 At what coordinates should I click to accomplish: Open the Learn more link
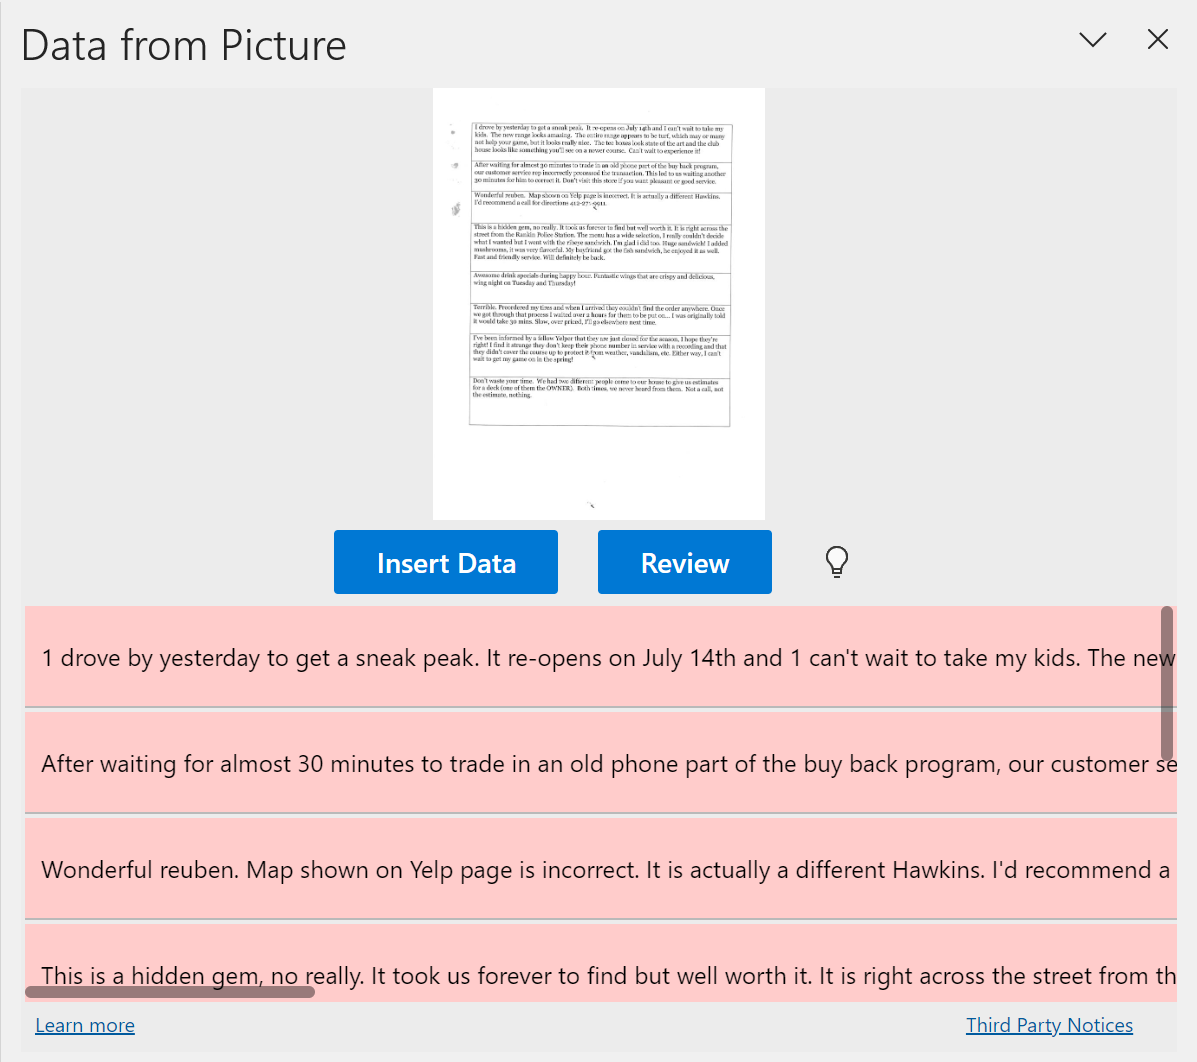point(85,1025)
